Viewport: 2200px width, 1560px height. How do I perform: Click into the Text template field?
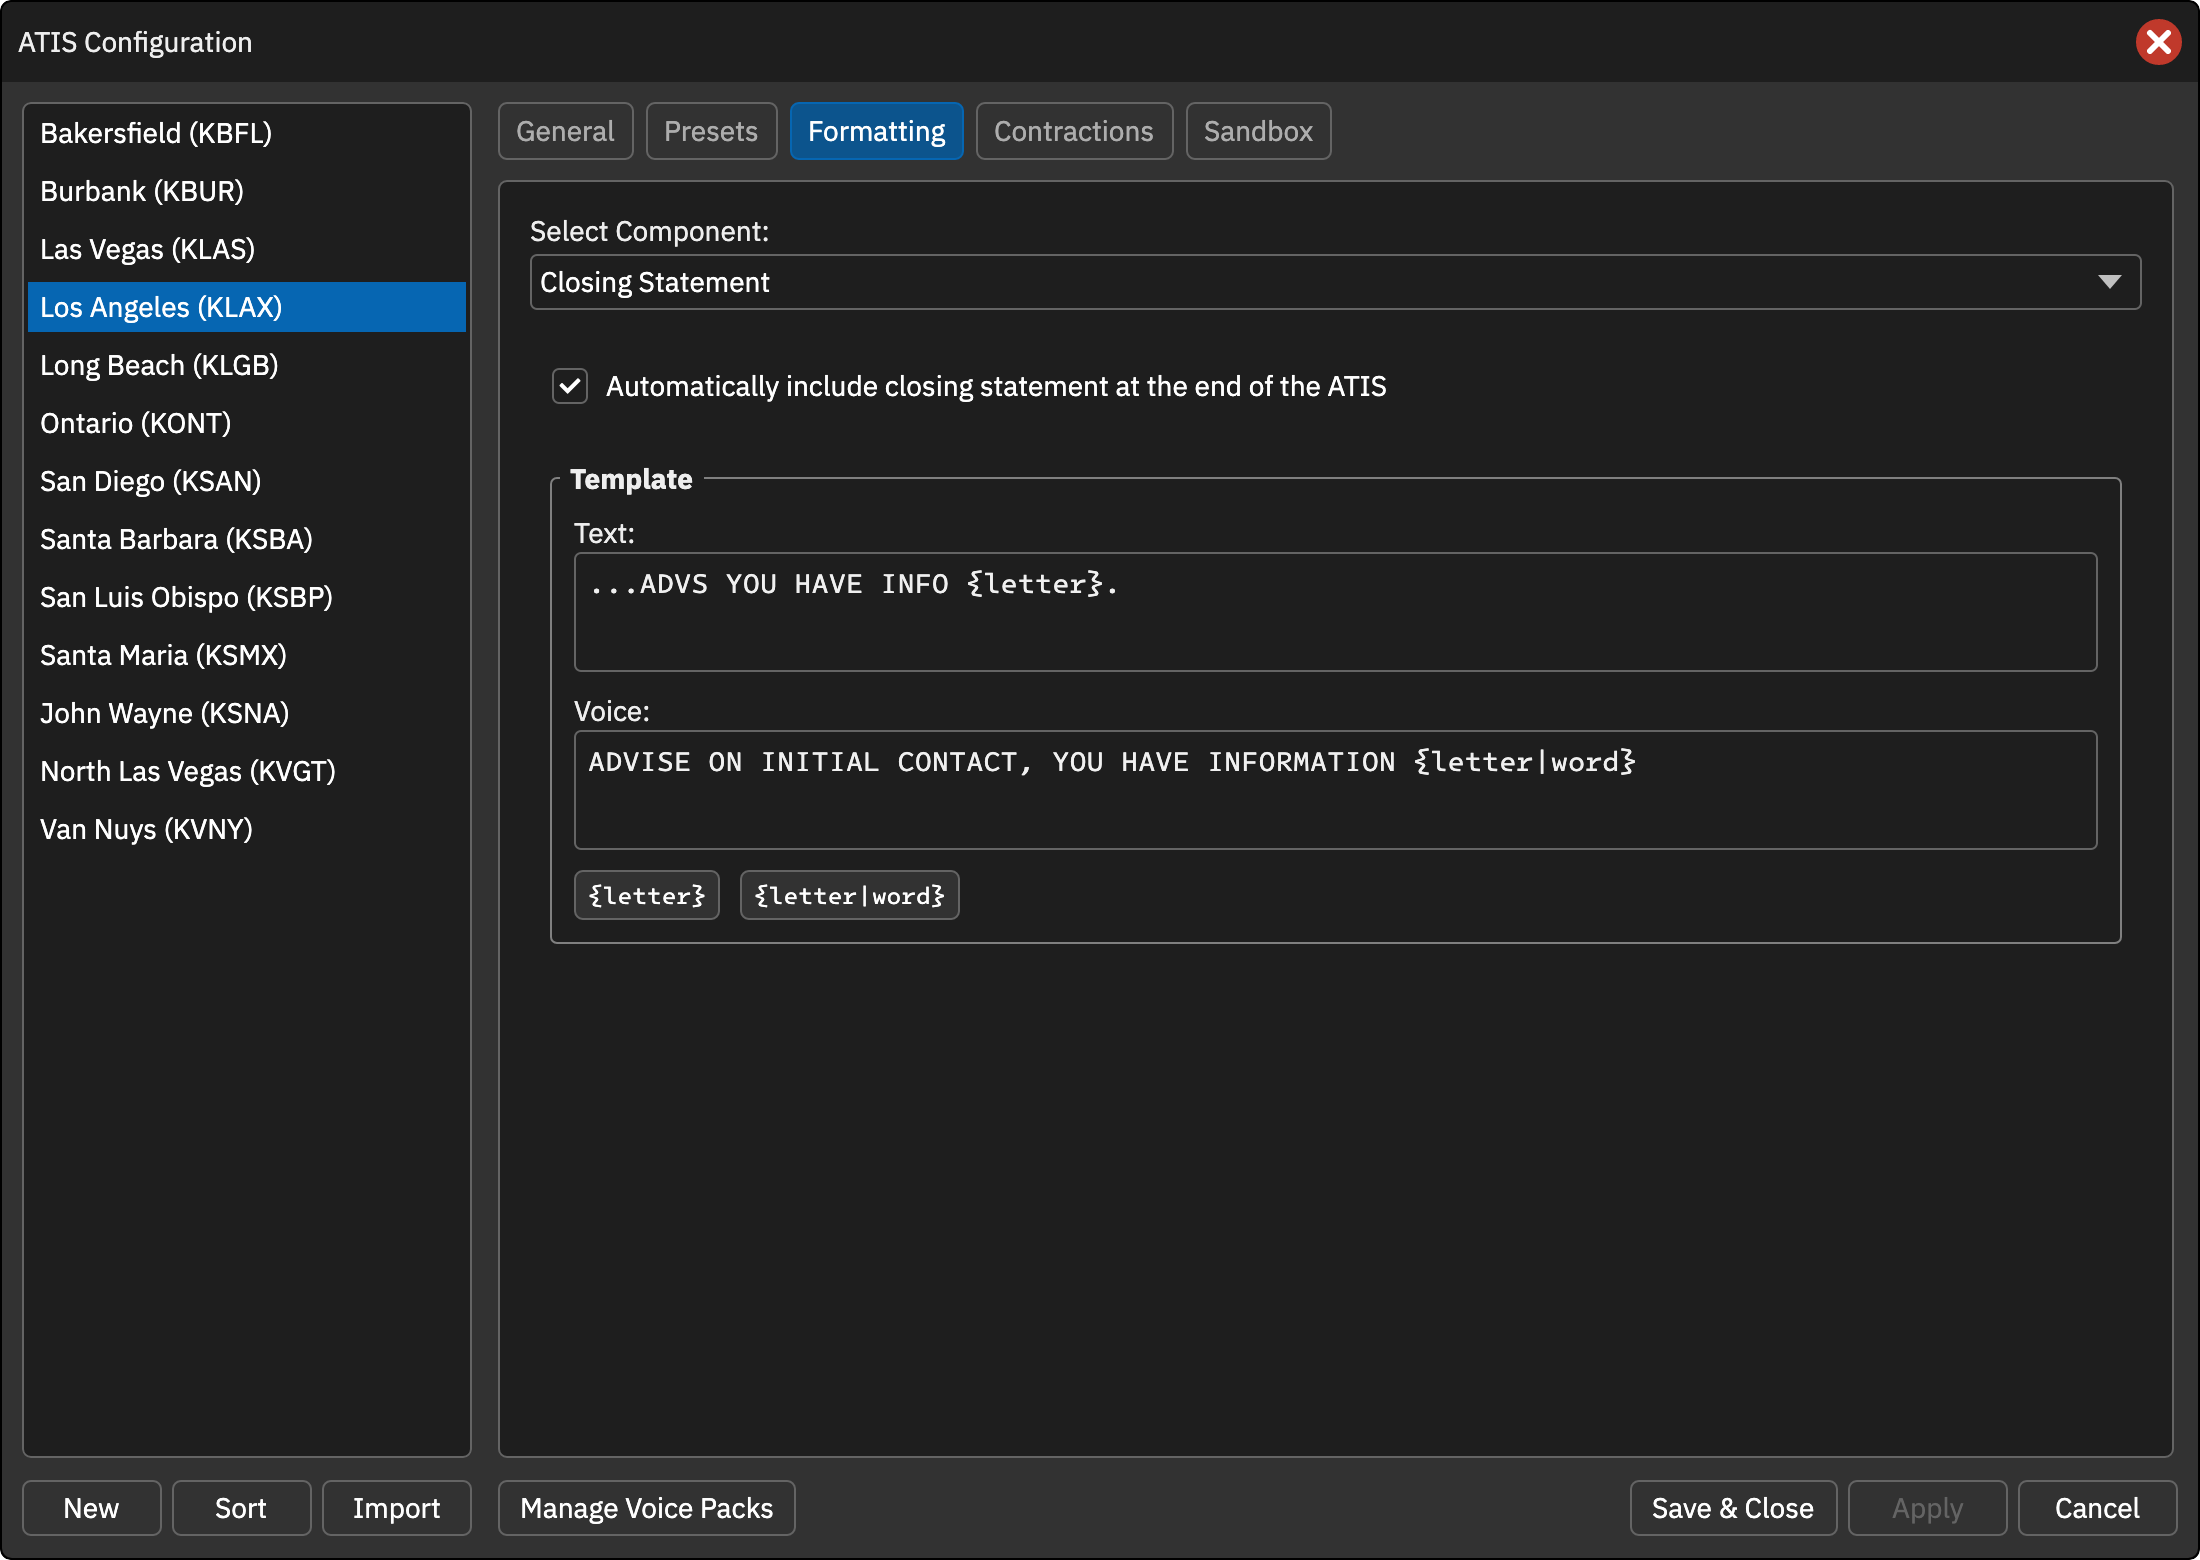[1335, 612]
